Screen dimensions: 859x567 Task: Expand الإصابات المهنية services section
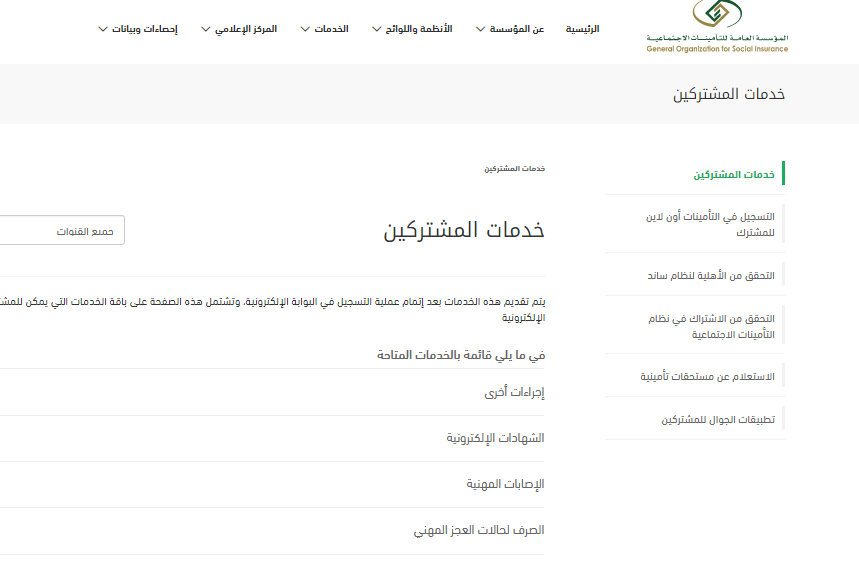[x=505, y=485]
